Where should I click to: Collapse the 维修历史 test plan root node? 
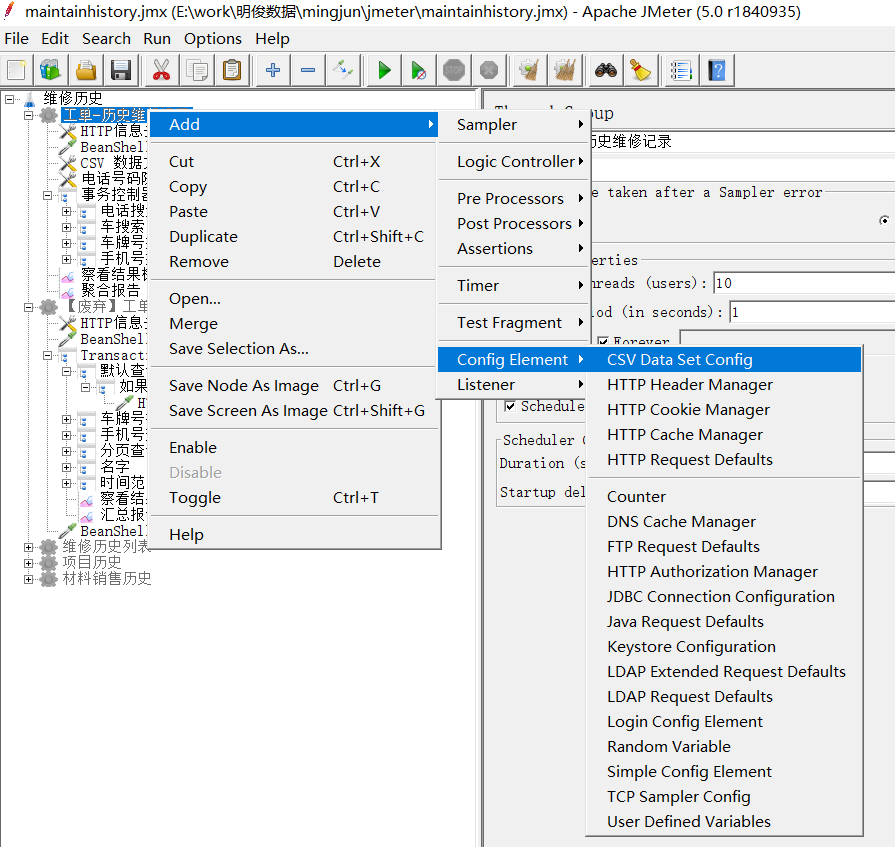pos(9,99)
